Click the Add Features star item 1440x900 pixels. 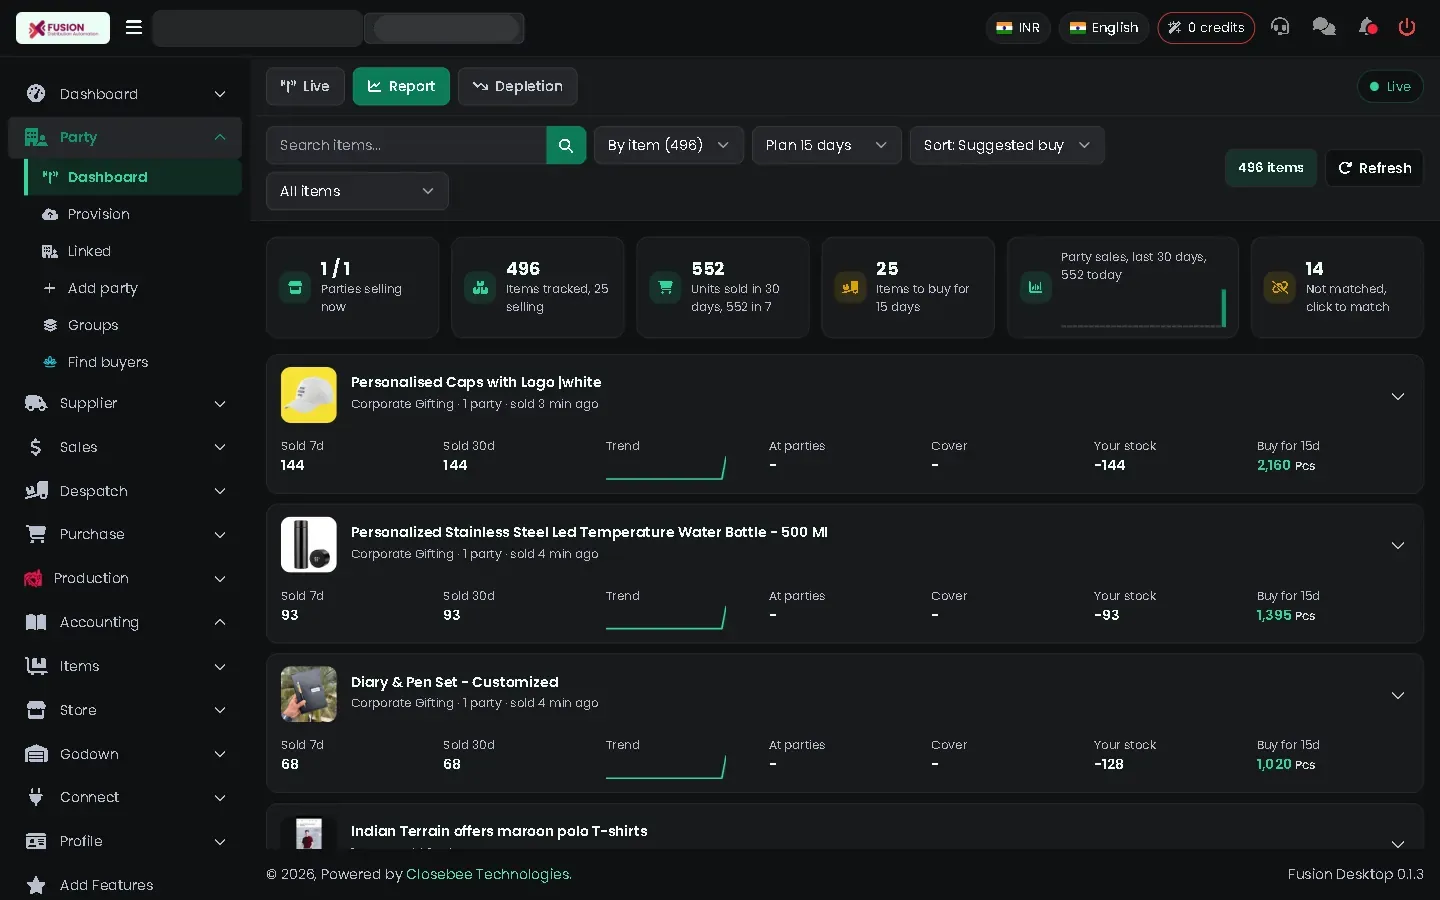(x=125, y=885)
